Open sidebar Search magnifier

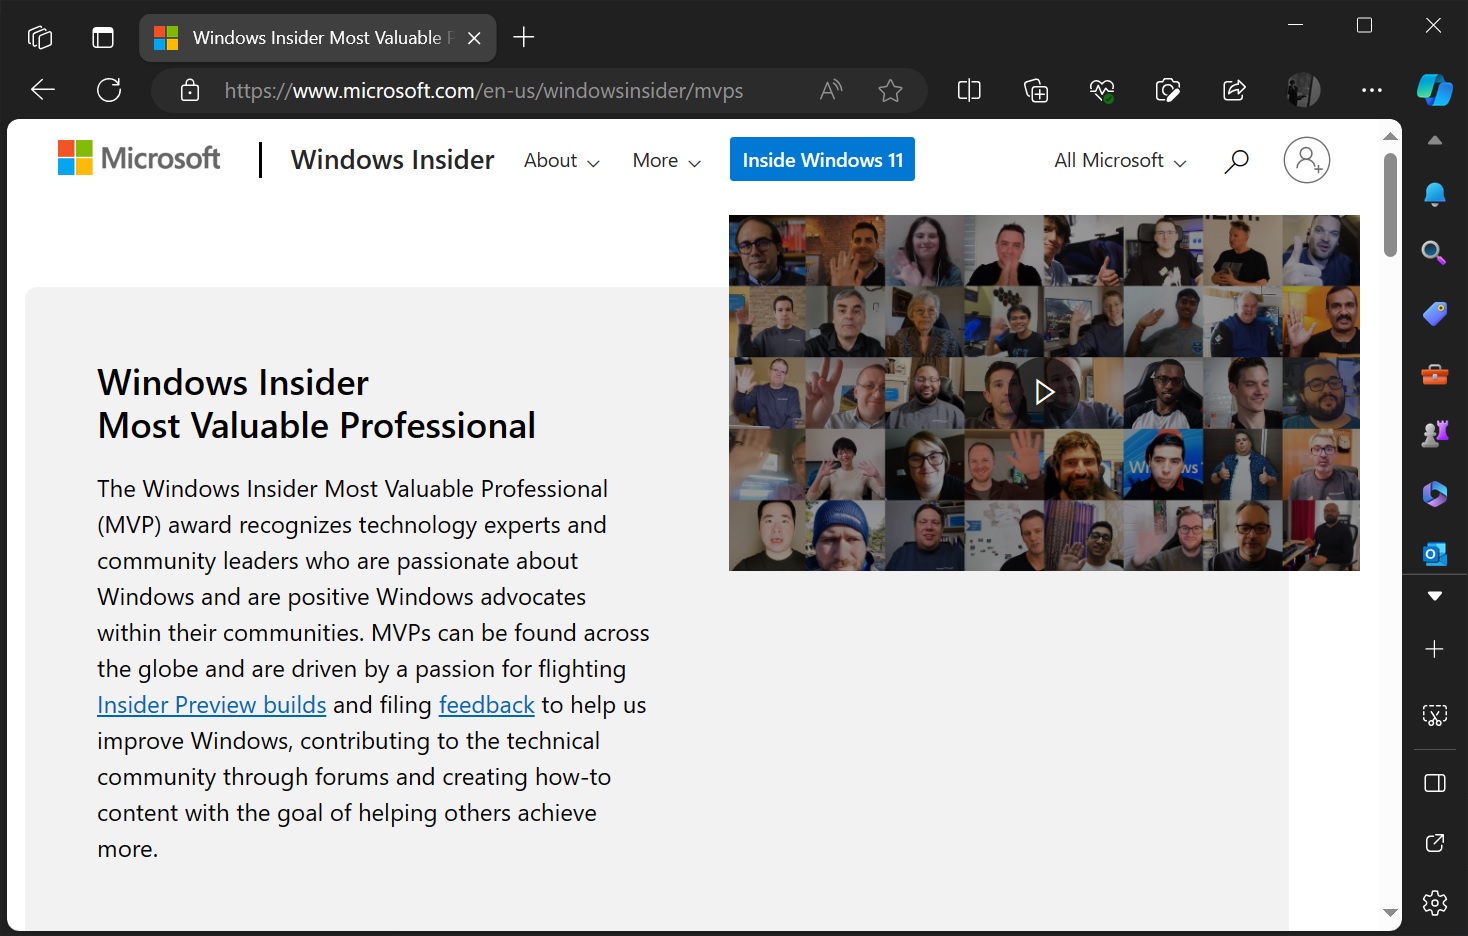[x=1435, y=253]
